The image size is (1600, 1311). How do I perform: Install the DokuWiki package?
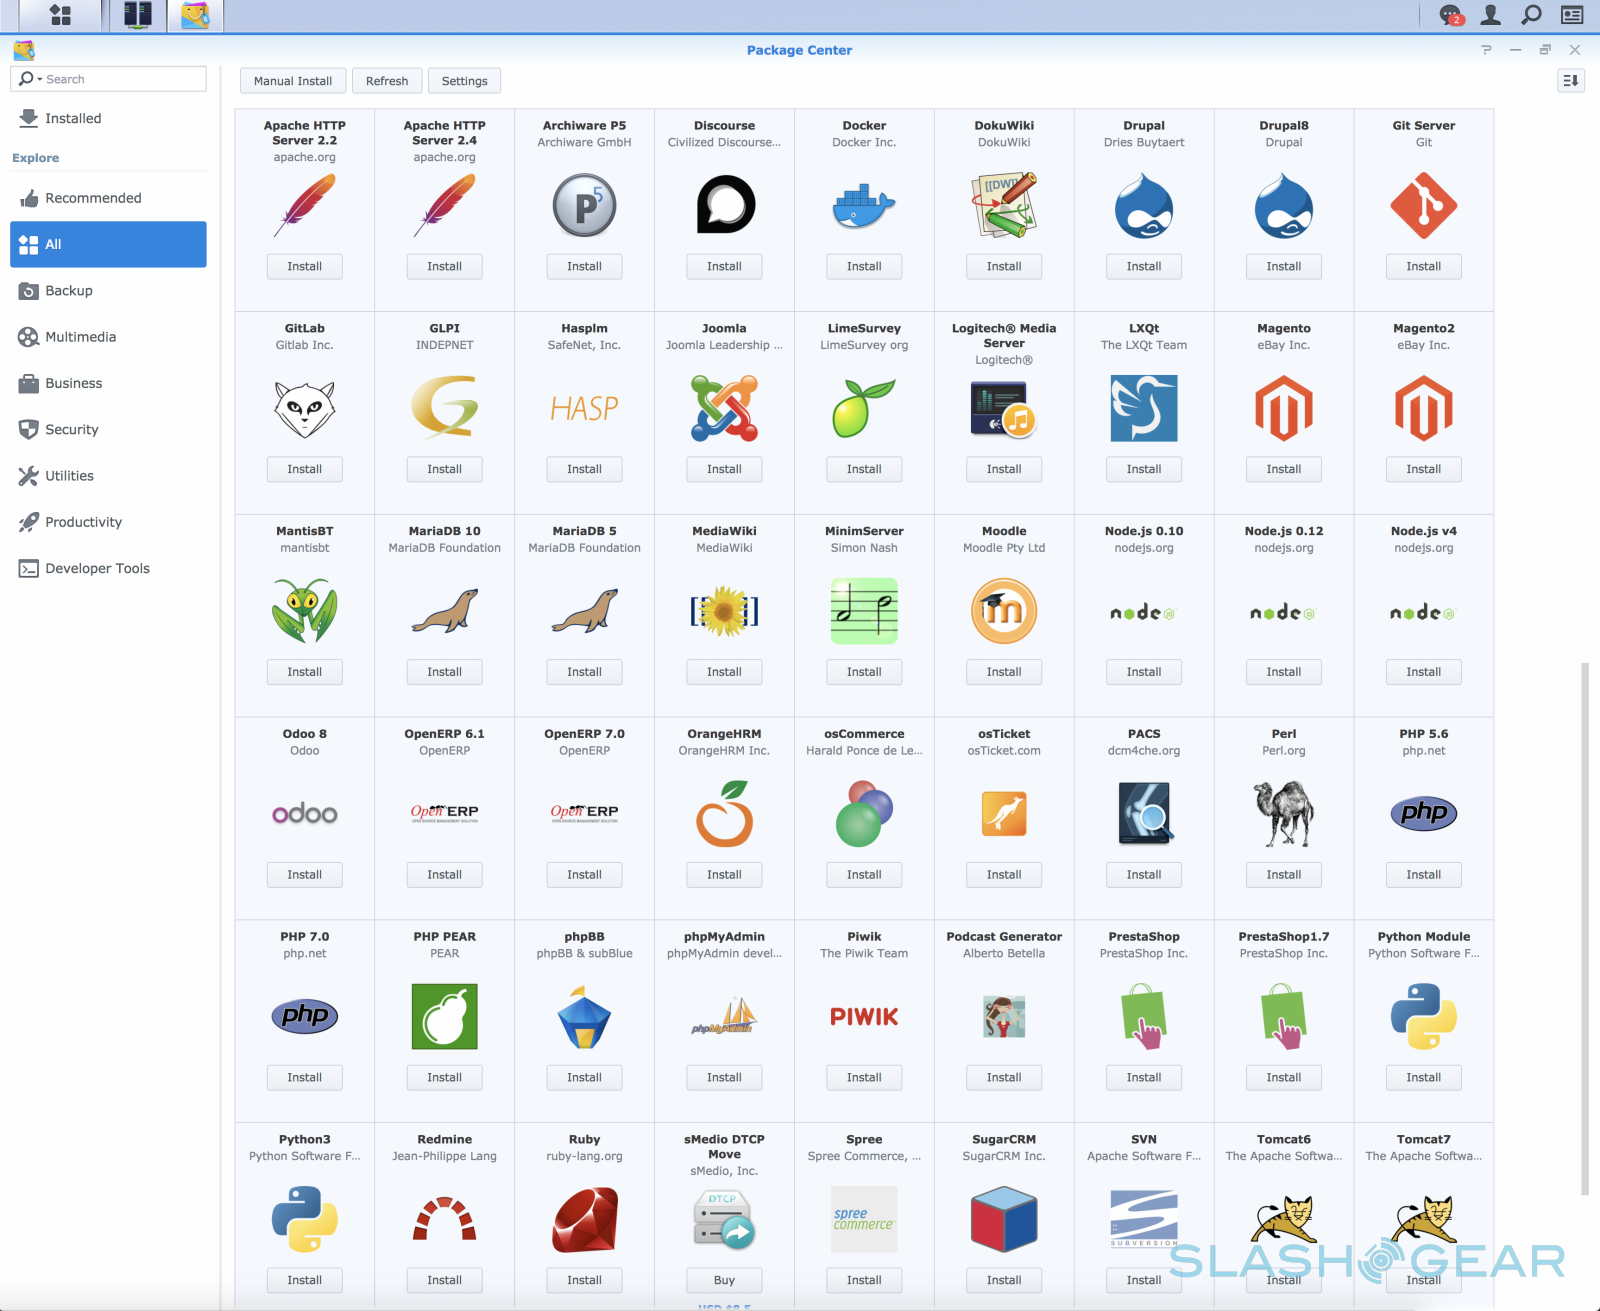coord(1004,267)
